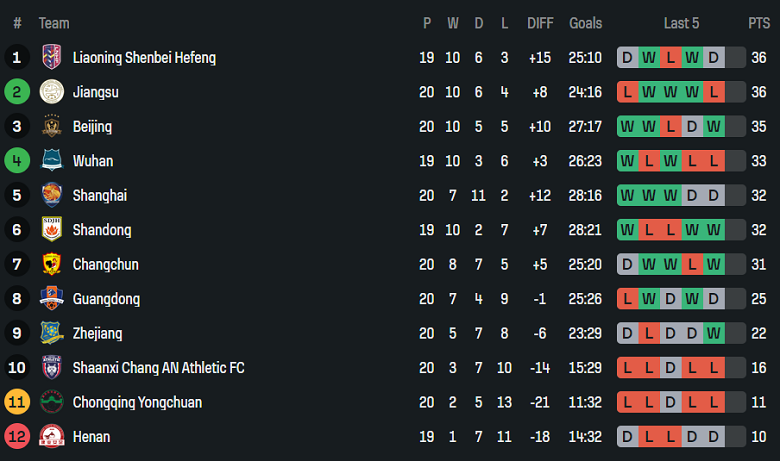The width and height of the screenshot is (780, 461).
Task: Click Jiangsu's green rank 2 badge
Action: (17, 92)
